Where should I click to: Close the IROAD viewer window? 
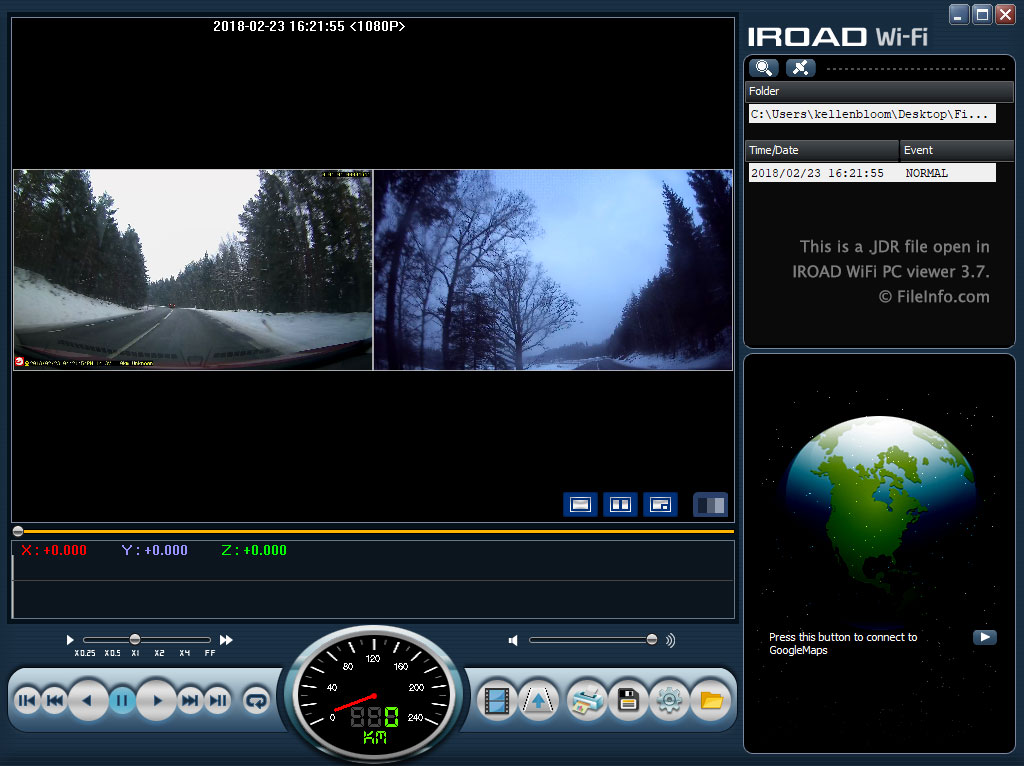coord(1005,14)
